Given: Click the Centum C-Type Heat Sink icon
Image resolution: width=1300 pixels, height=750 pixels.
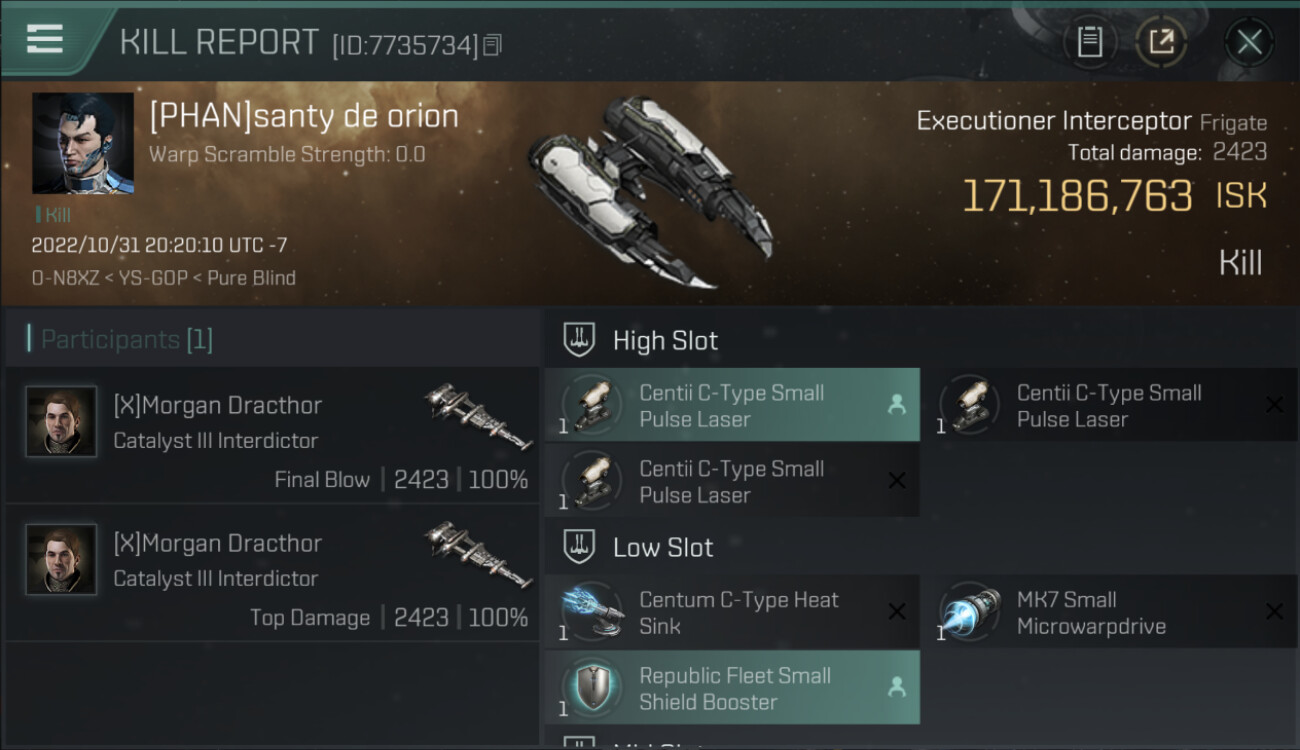Looking at the screenshot, I should (593, 612).
